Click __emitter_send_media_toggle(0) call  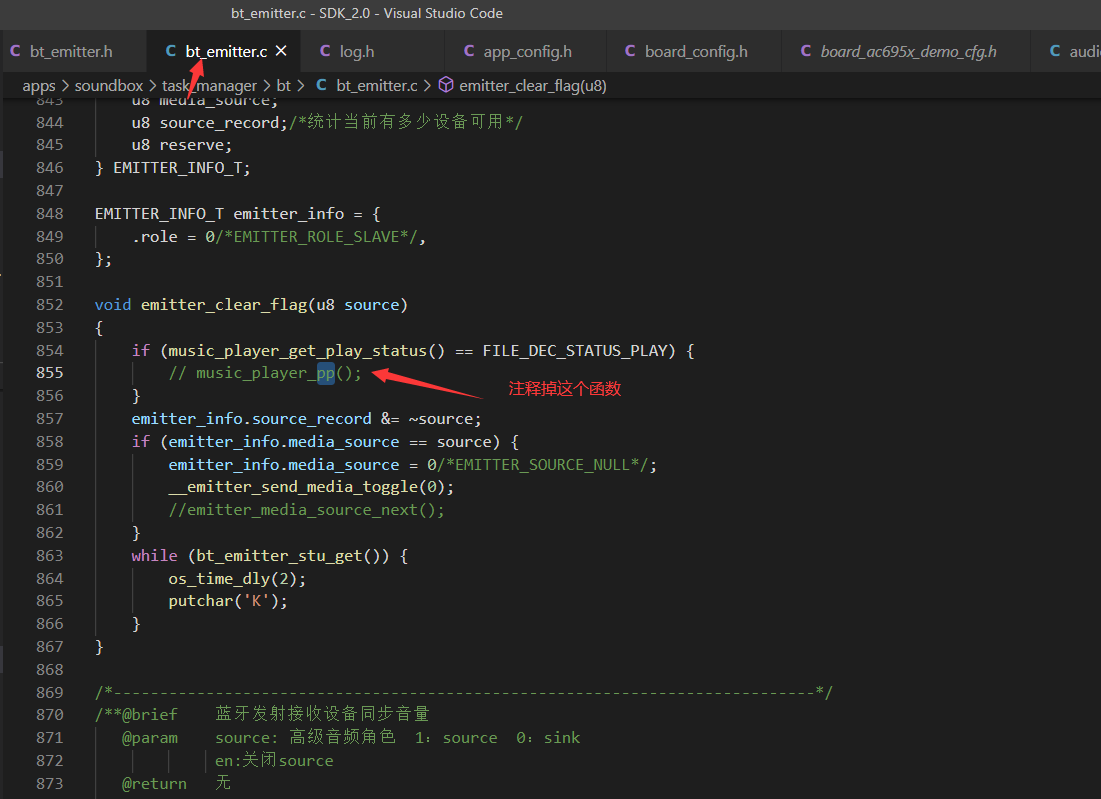point(311,487)
